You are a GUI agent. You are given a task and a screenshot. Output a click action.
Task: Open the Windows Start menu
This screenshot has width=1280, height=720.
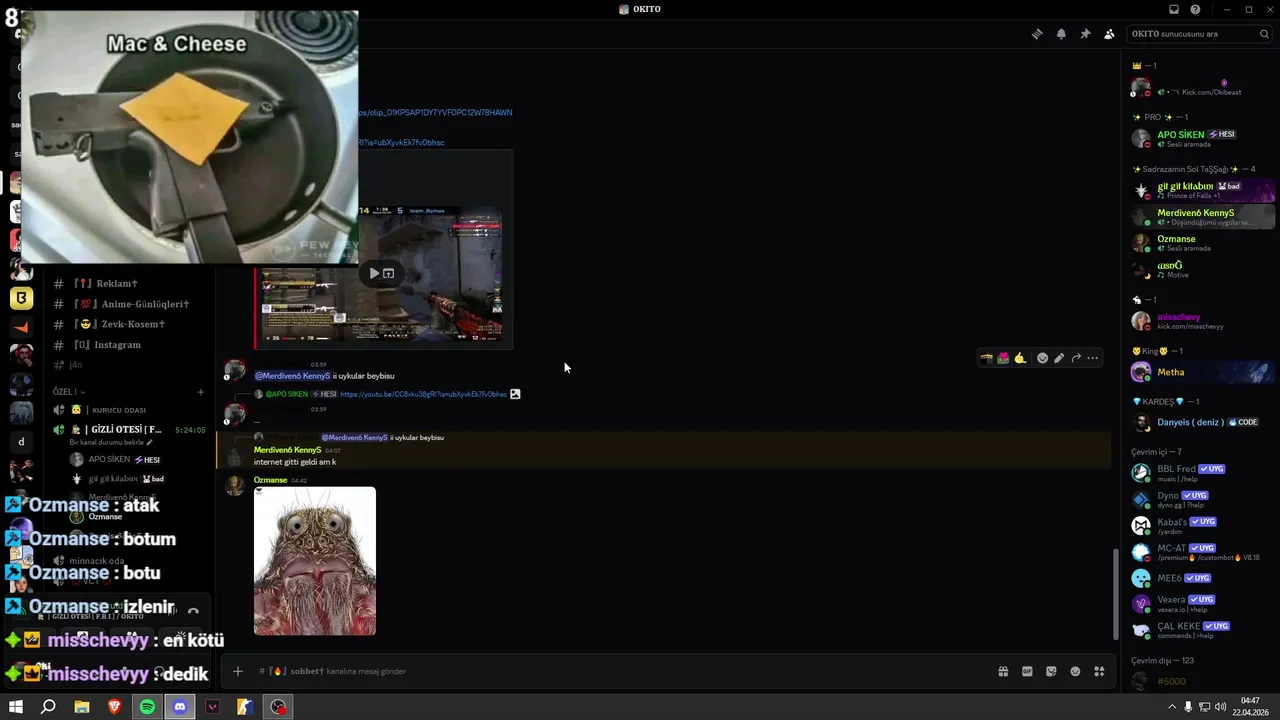click(x=16, y=707)
